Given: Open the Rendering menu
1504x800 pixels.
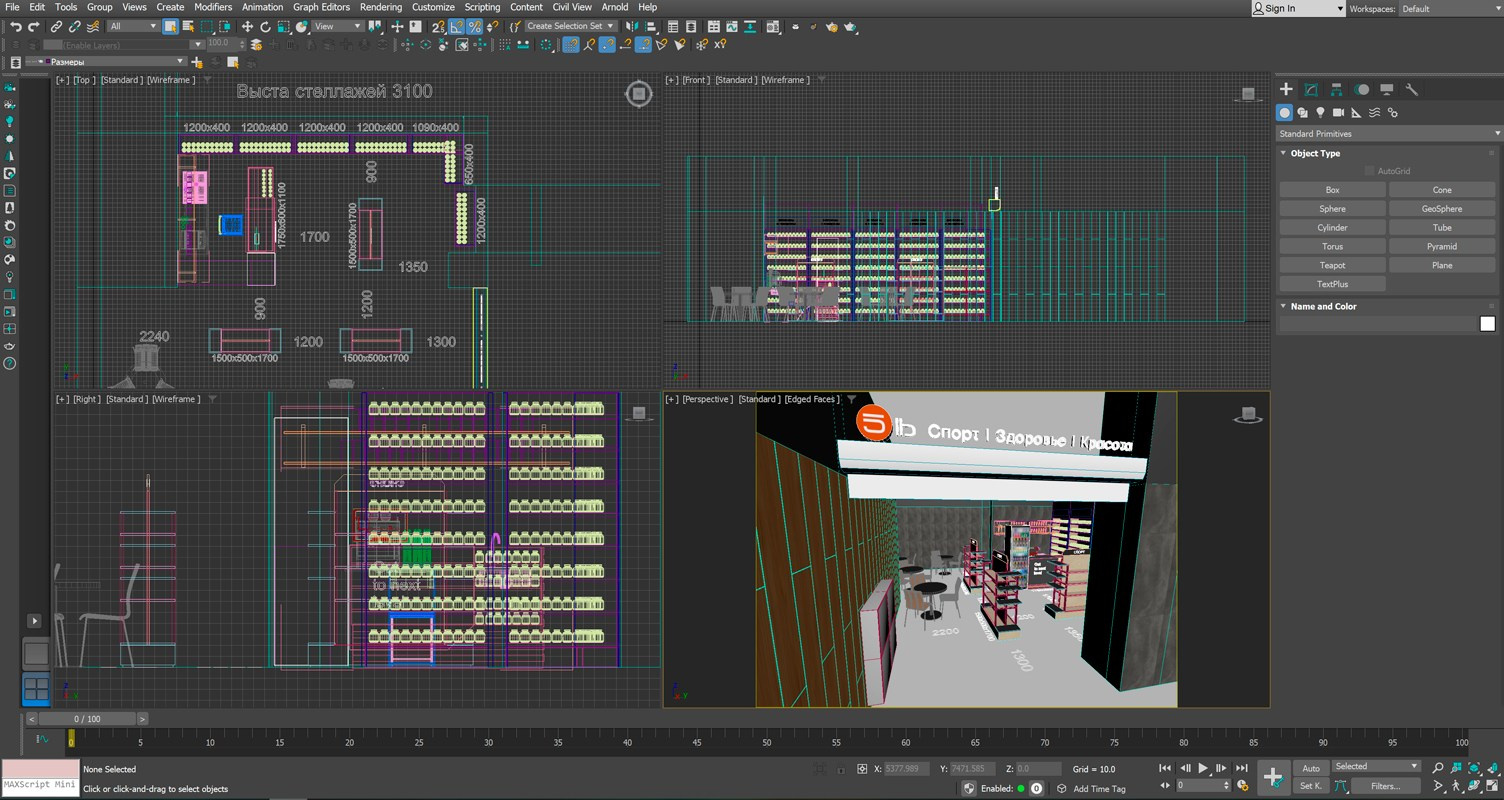Looking at the screenshot, I should point(381,7).
